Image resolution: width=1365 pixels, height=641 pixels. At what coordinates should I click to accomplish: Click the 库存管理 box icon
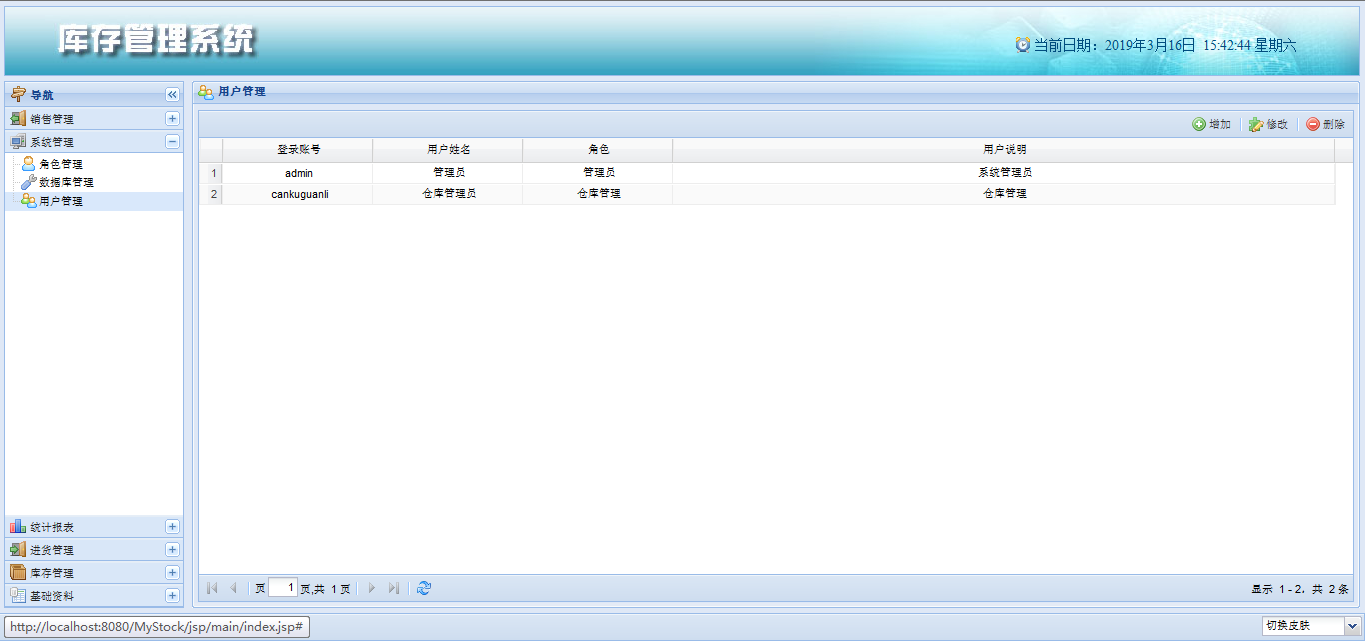tap(18, 573)
